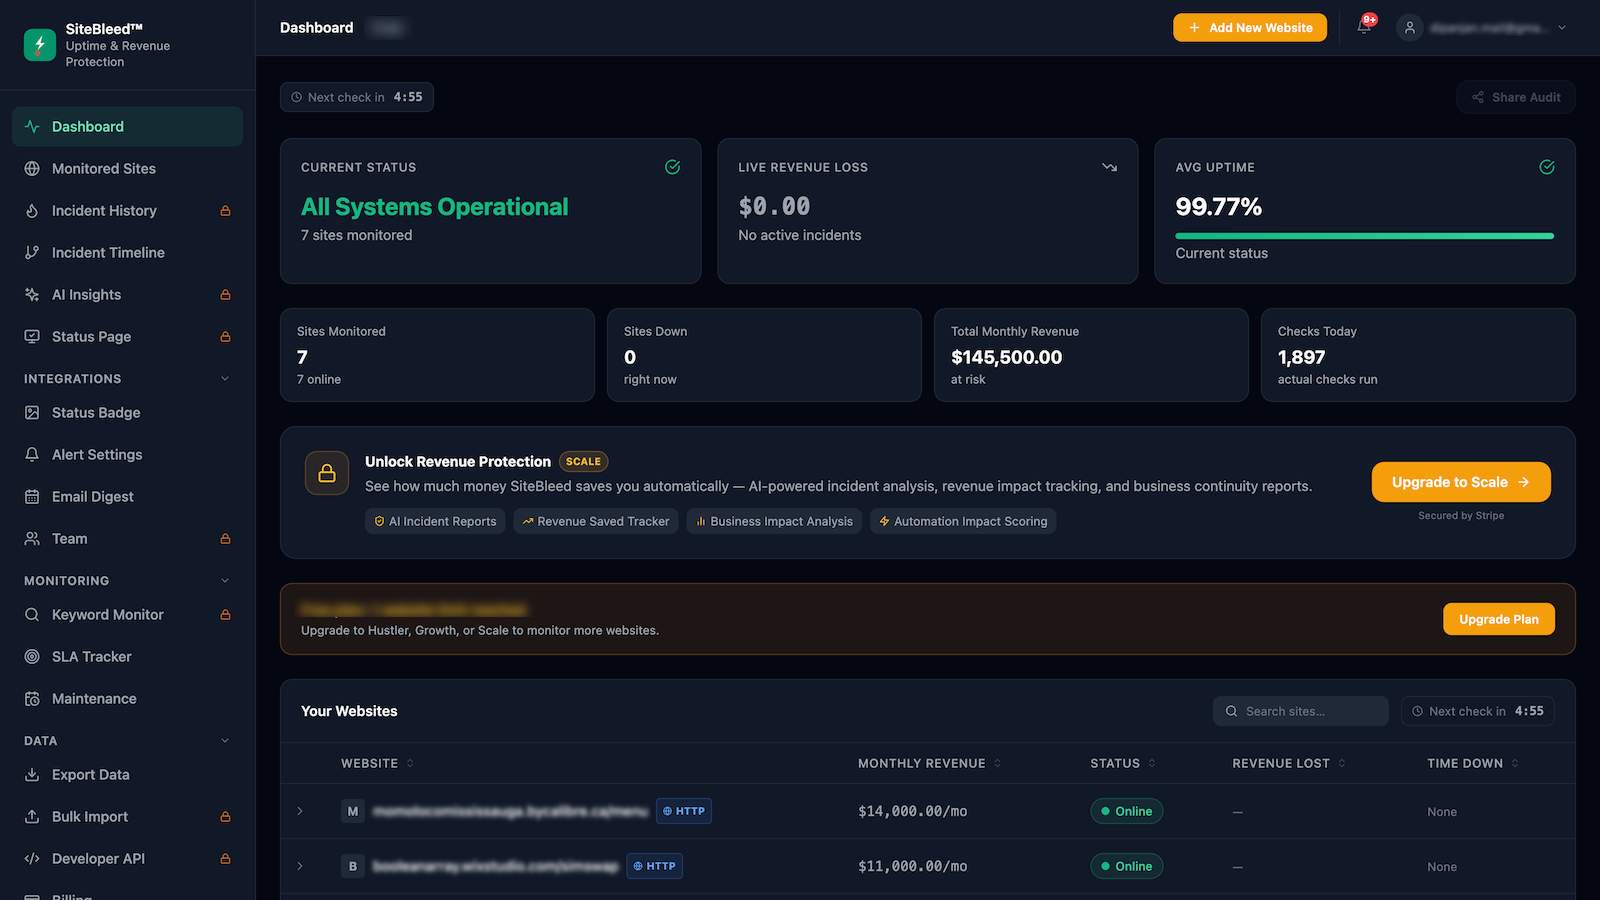Image resolution: width=1600 pixels, height=900 pixels.
Task: Click HTTP badge on $14,000.00/mo row
Action: (x=684, y=811)
